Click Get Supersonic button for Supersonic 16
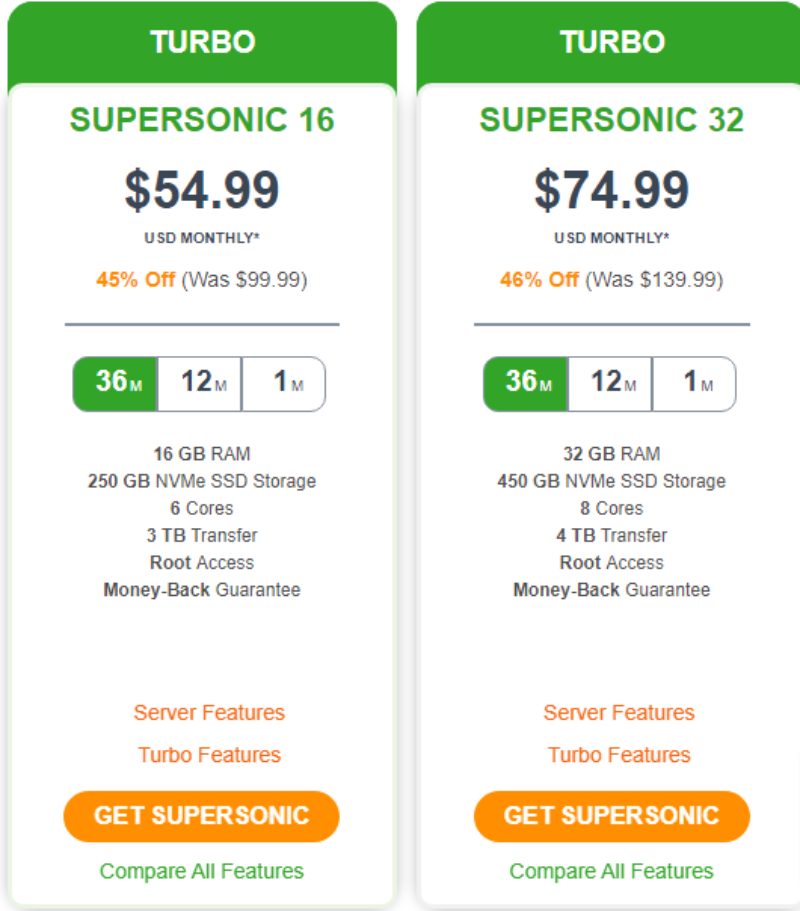The height and width of the screenshot is (911, 800). coord(202,816)
